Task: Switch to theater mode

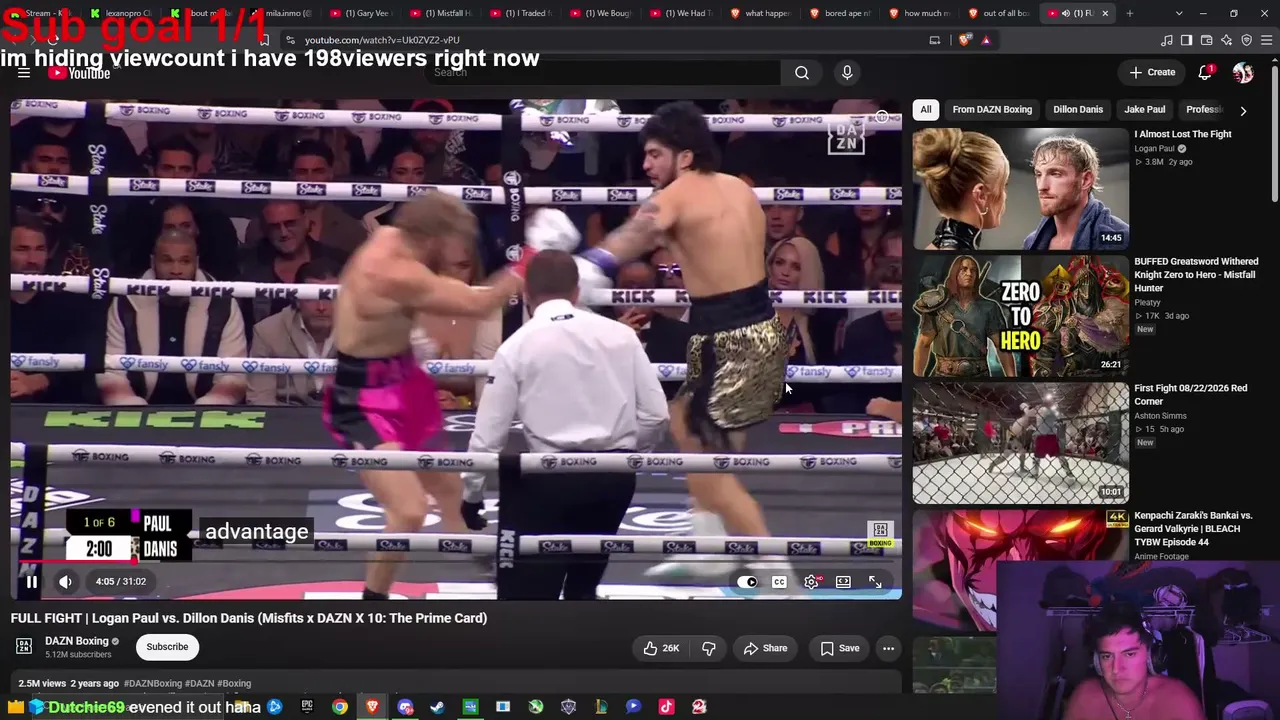Action: point(843,582)
